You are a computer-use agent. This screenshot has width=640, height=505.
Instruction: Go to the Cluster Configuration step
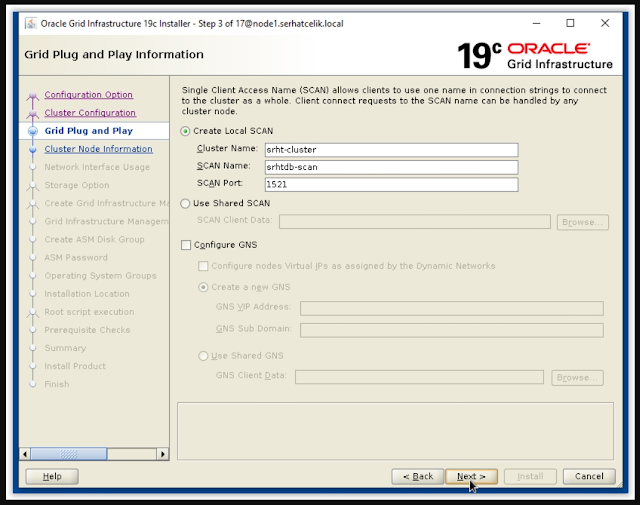click(90, 113)
